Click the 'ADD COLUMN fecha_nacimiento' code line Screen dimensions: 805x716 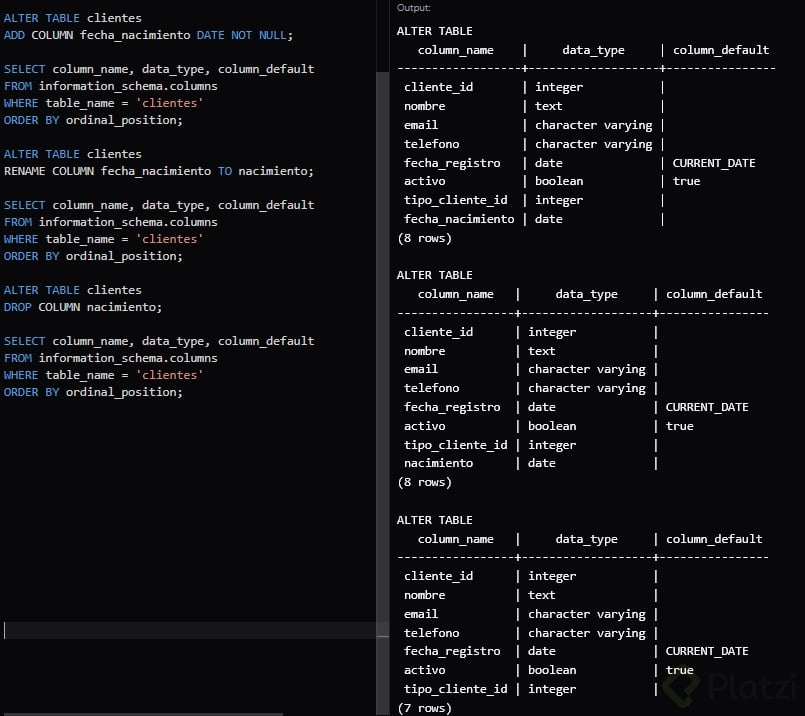[148, 35]
